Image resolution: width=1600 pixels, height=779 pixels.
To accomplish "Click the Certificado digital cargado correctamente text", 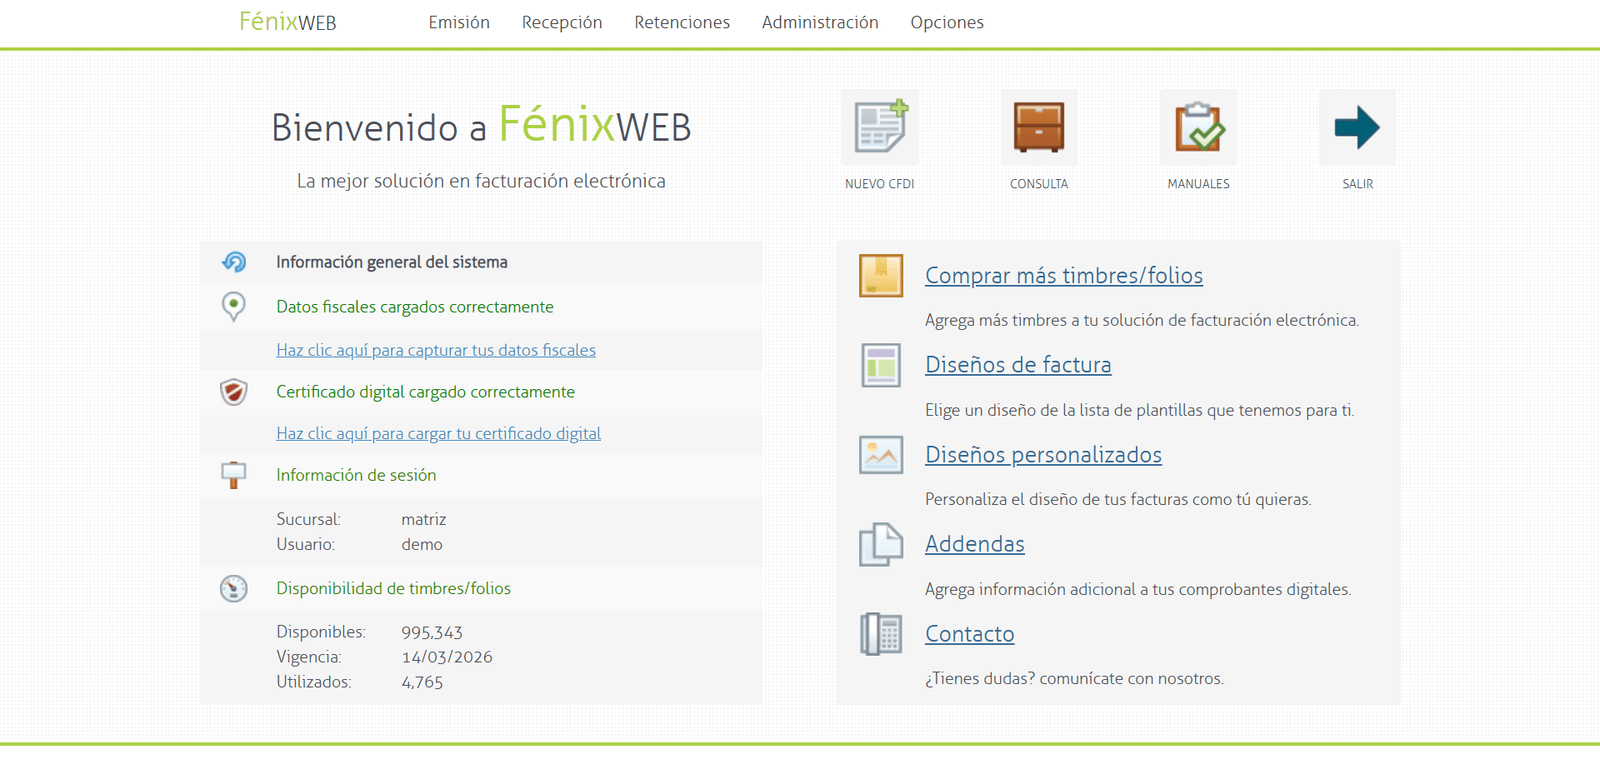I will pyautogui.click(x=426, y=392).
